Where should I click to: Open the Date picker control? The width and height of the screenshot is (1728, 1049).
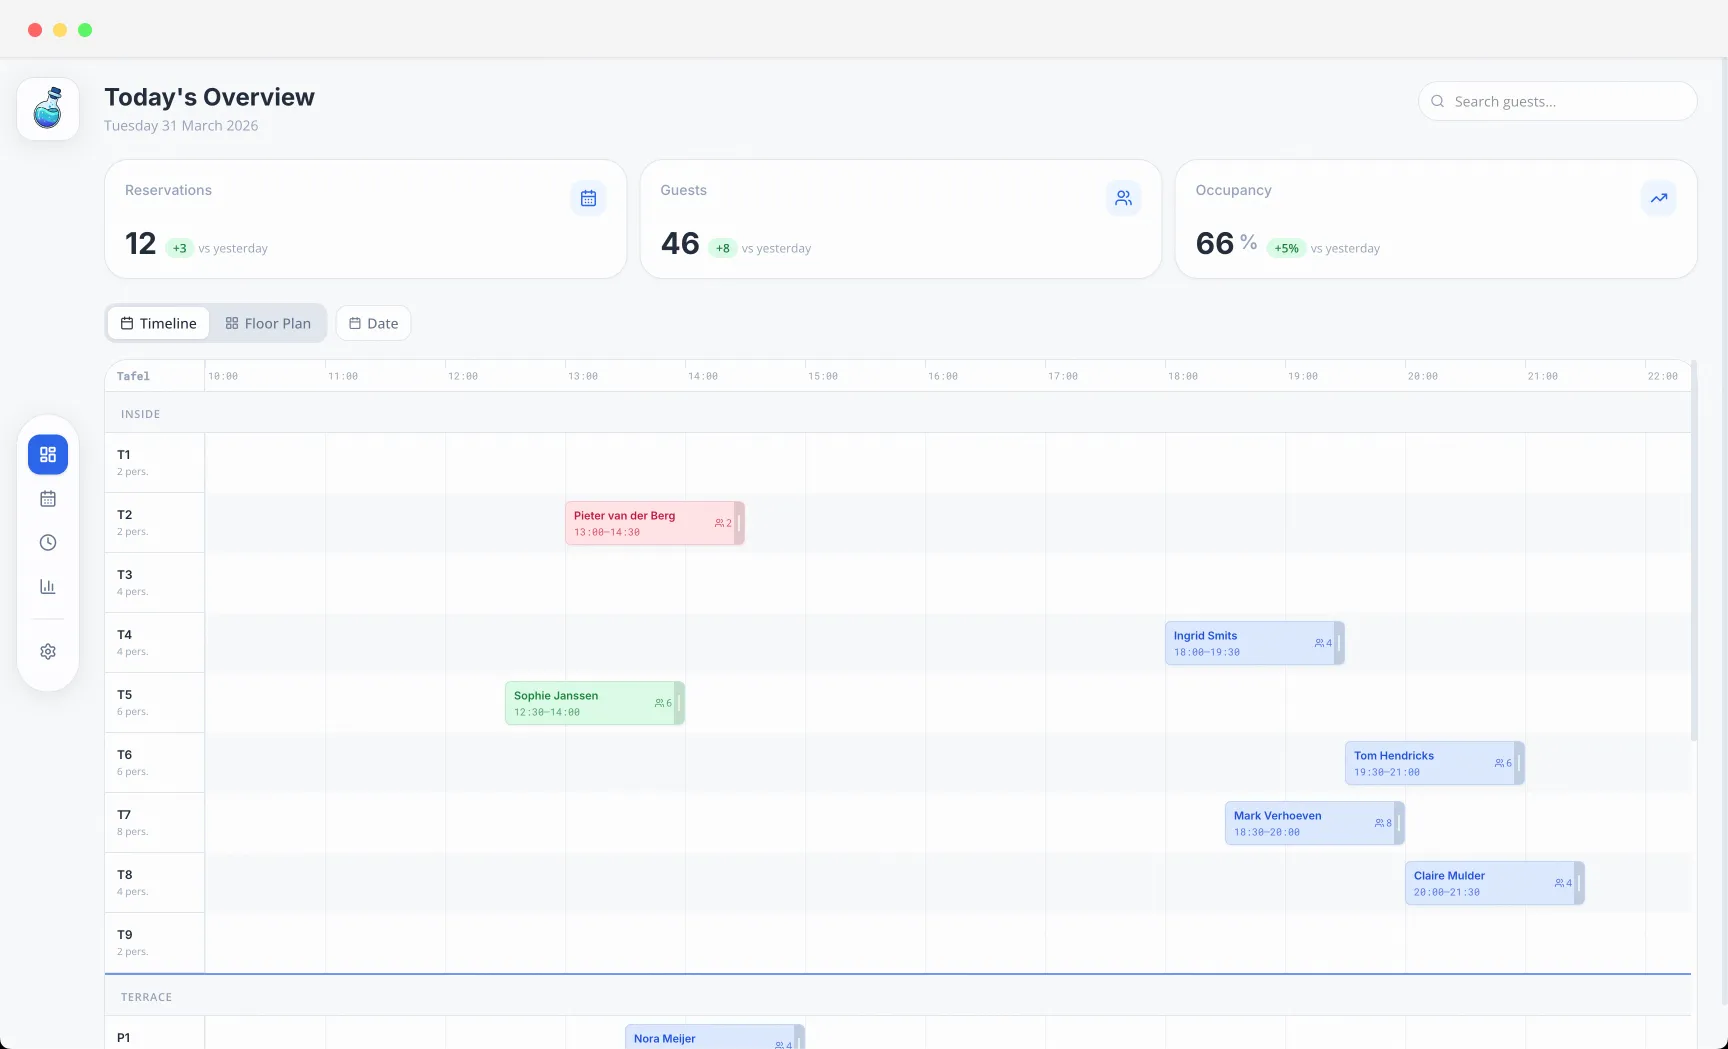pos(372,323)
